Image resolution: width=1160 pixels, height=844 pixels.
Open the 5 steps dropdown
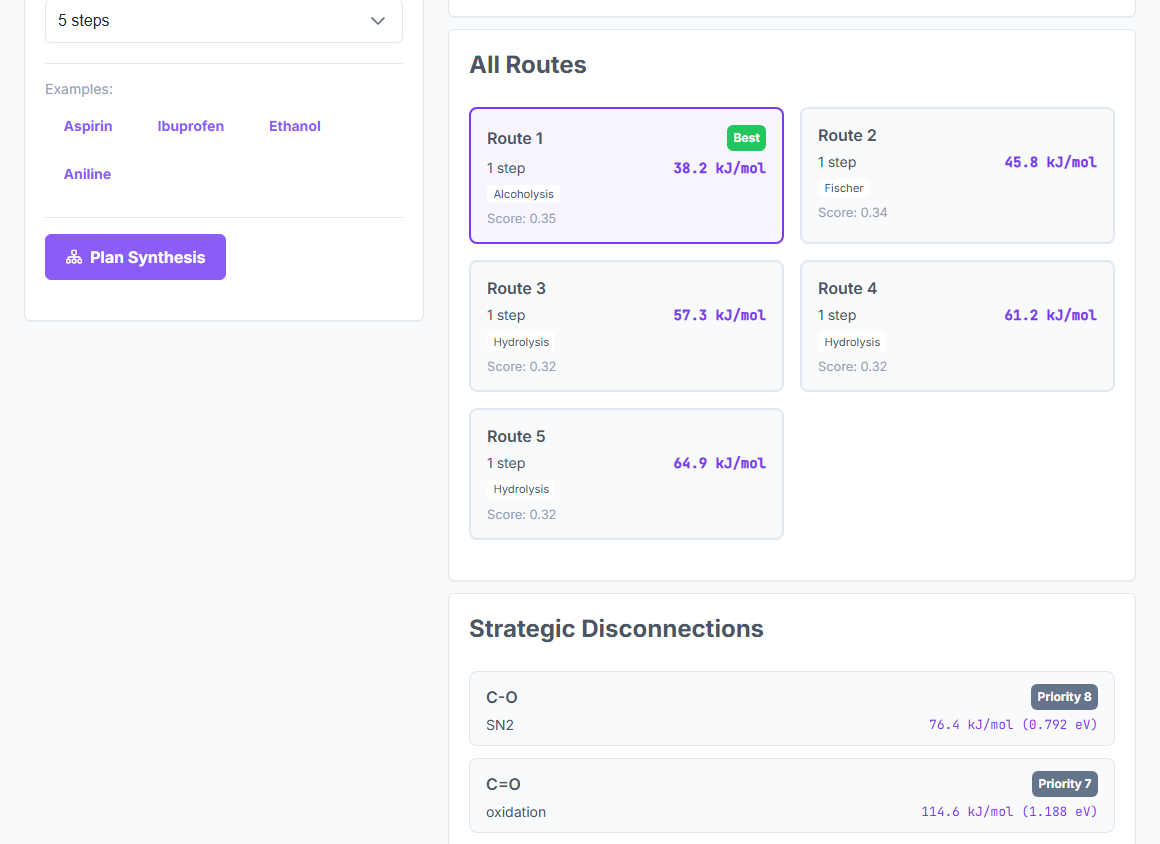point(223,21)
